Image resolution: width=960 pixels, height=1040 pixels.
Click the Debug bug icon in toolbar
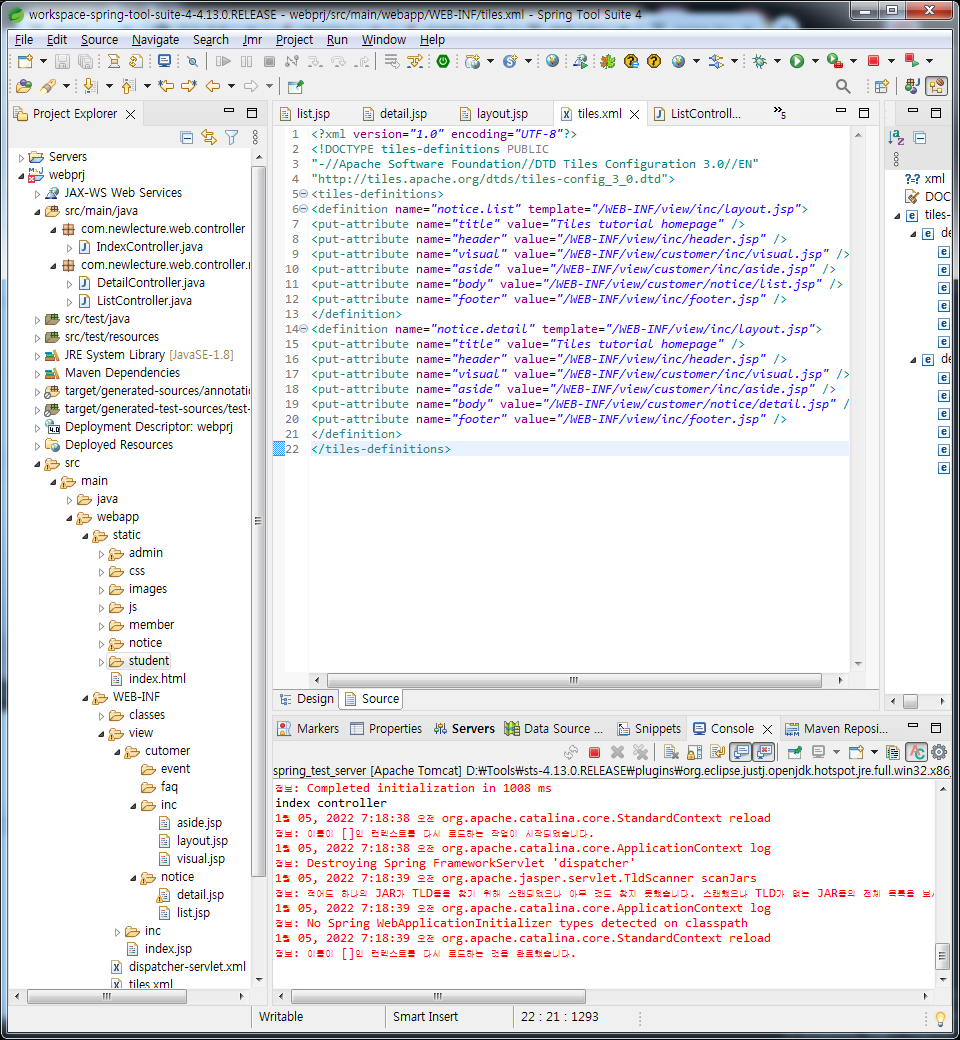(x=760, y=62)
